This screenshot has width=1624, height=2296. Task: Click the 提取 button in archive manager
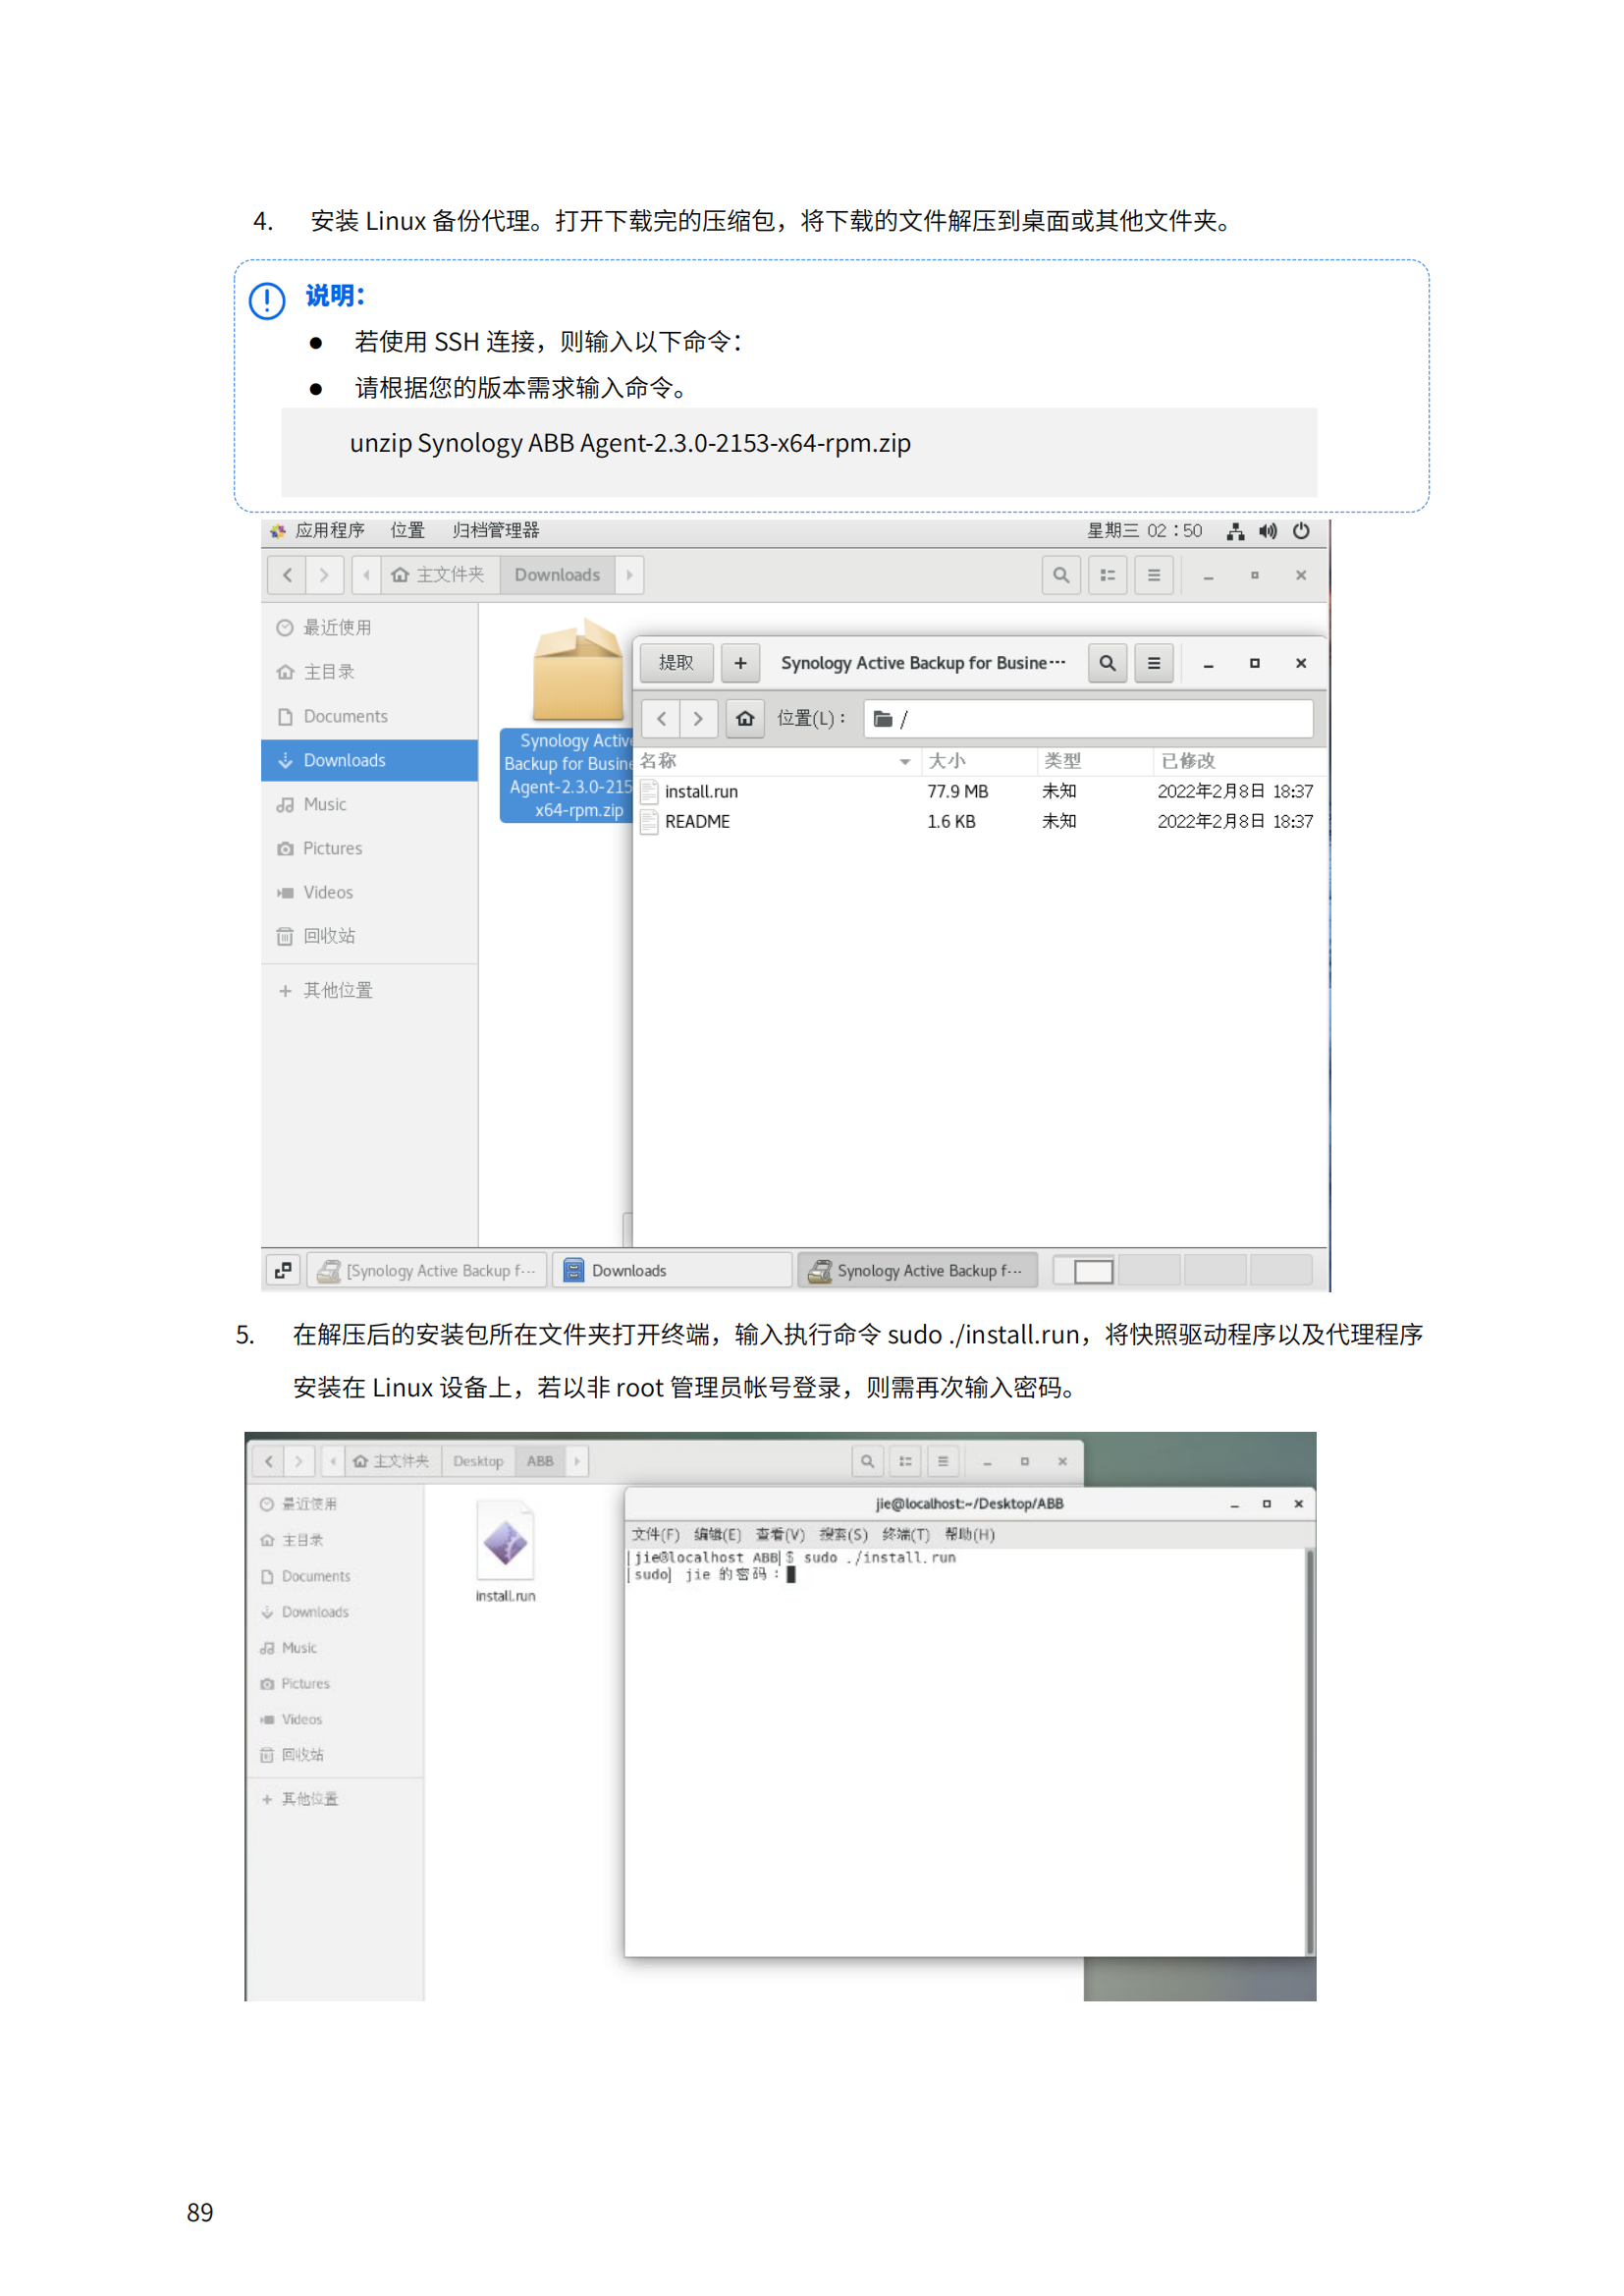676,663
